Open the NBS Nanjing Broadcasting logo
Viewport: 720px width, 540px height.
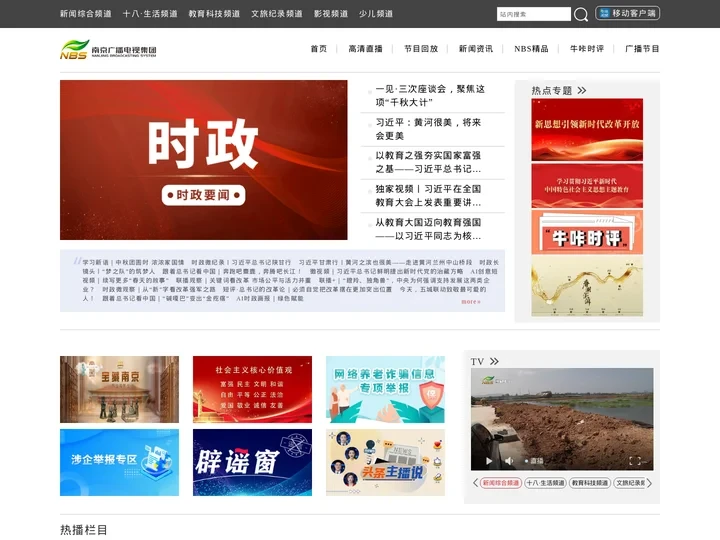pyautogui.click(x=108, y=50)
